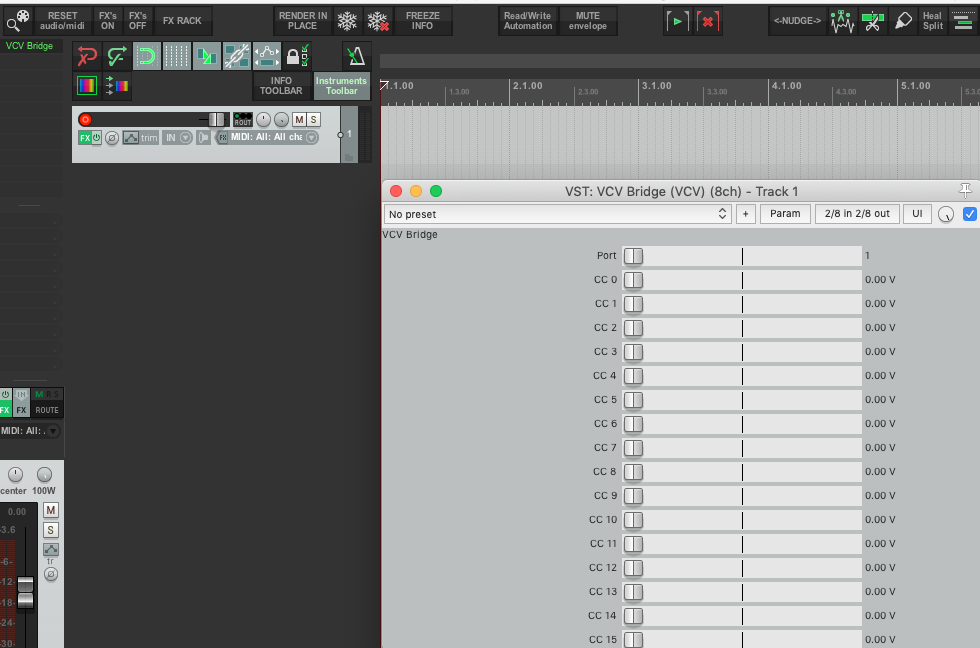Open the FX RACK button
980x648 pixels.
(x=182, y=21)
